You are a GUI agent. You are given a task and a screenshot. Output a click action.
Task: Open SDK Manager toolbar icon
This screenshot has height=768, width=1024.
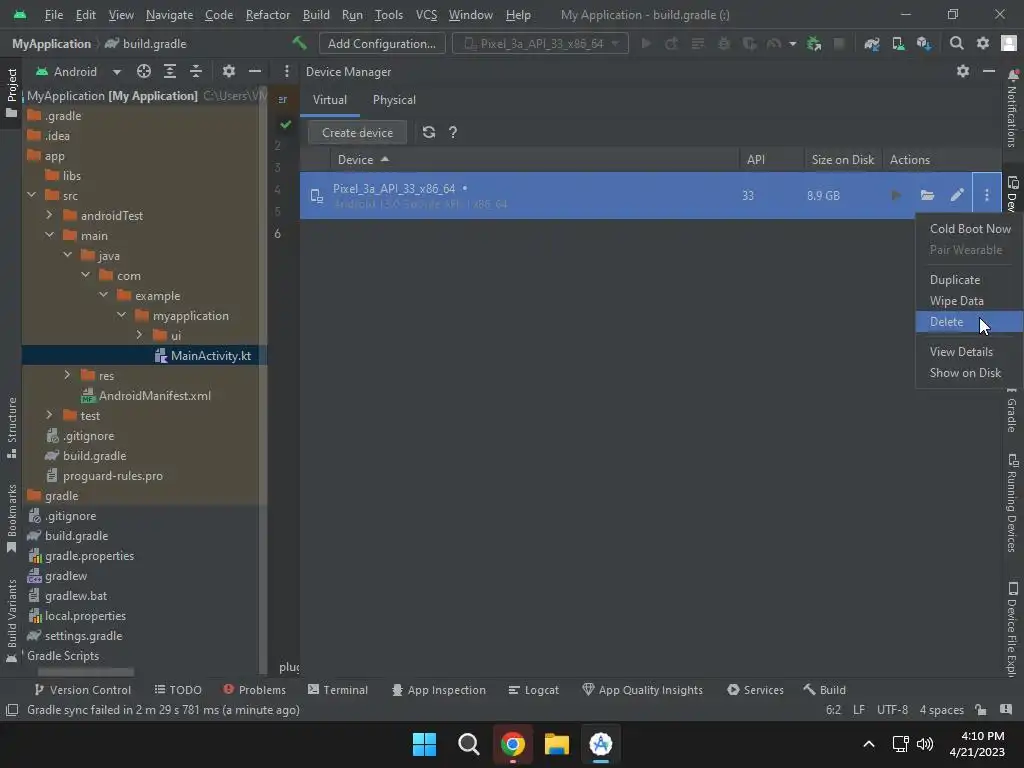coord(924,44)
